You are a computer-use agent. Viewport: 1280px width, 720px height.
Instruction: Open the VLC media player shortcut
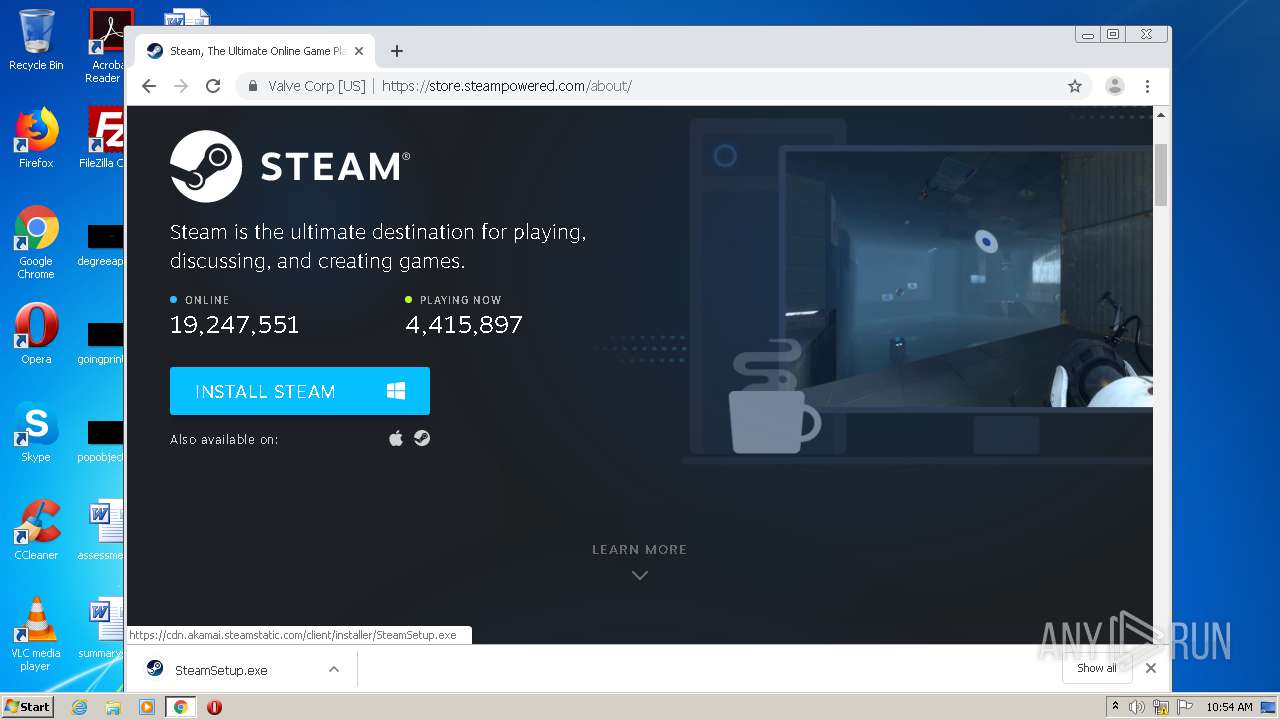point(36,634)
